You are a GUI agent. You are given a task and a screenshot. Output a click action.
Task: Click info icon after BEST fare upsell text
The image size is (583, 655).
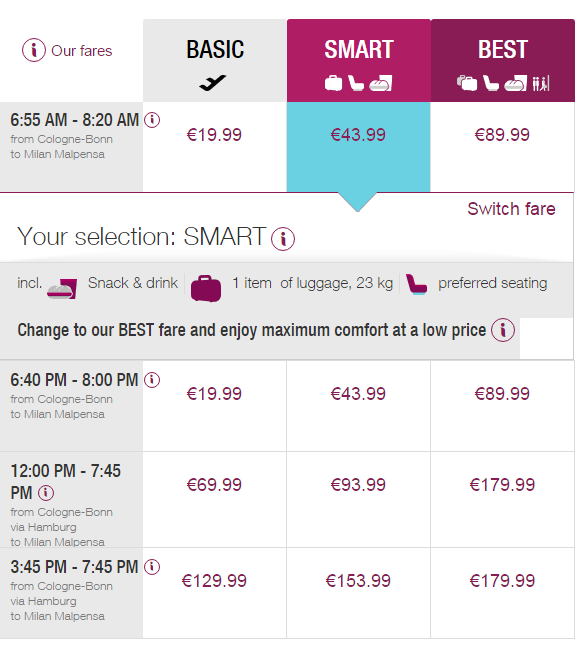[x=503, y=330]
